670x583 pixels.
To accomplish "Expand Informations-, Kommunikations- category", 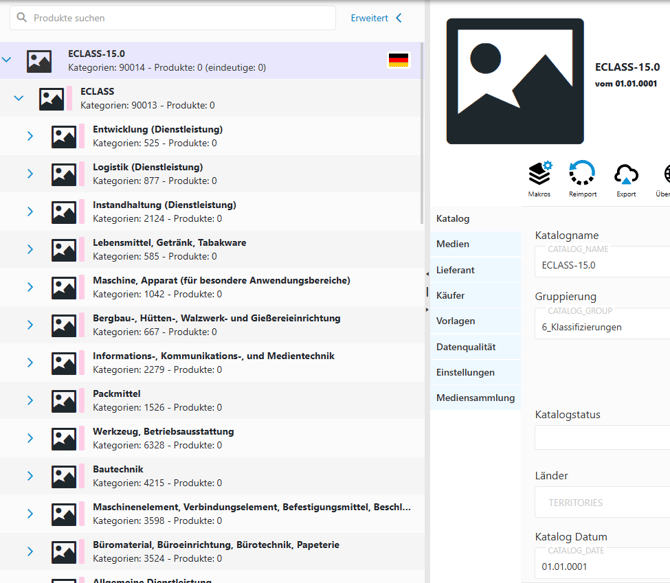I will pyautogui.click(x=30, y=362).
